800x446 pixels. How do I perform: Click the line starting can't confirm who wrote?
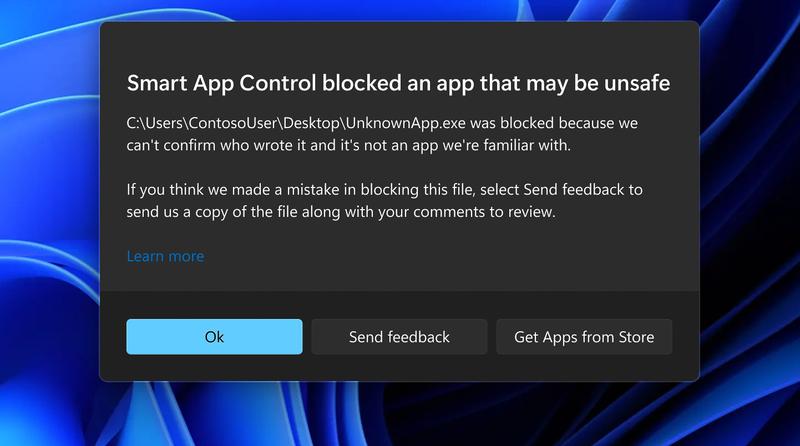(348, 145)
